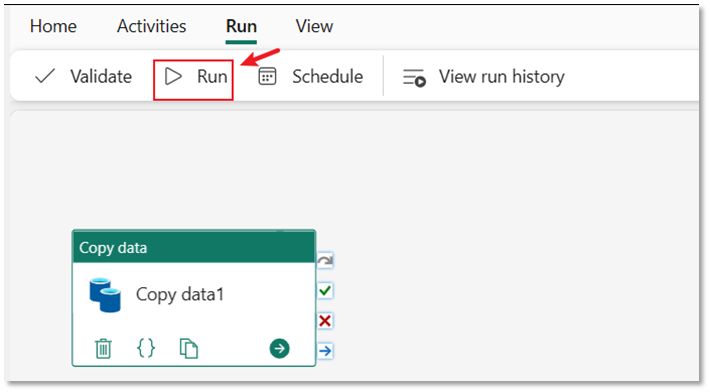Click the Run play triangle icon

click(173, 76)
